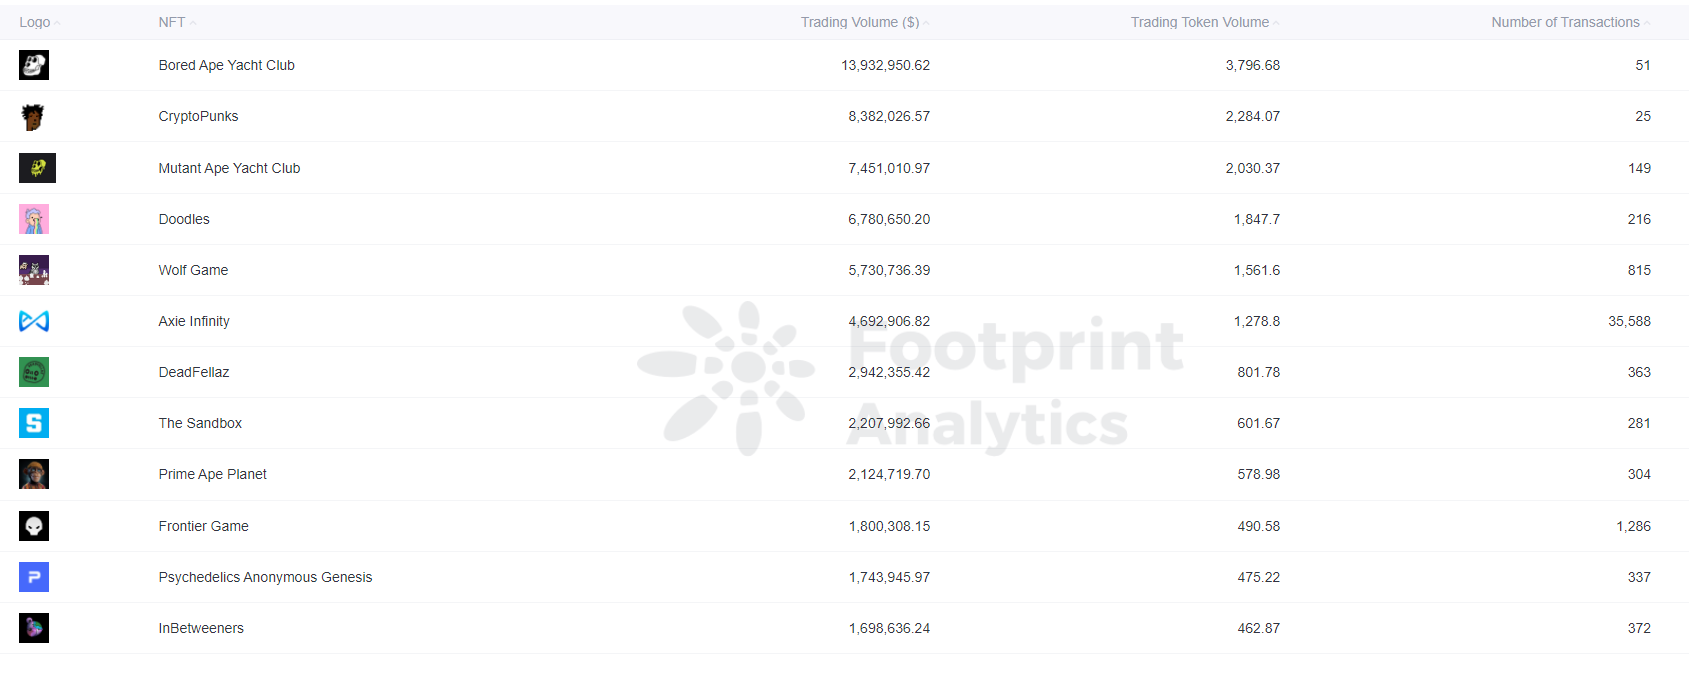Select Psychedelics Anonymous Genesis name
1689x674 pixels.
pos(265,577)
